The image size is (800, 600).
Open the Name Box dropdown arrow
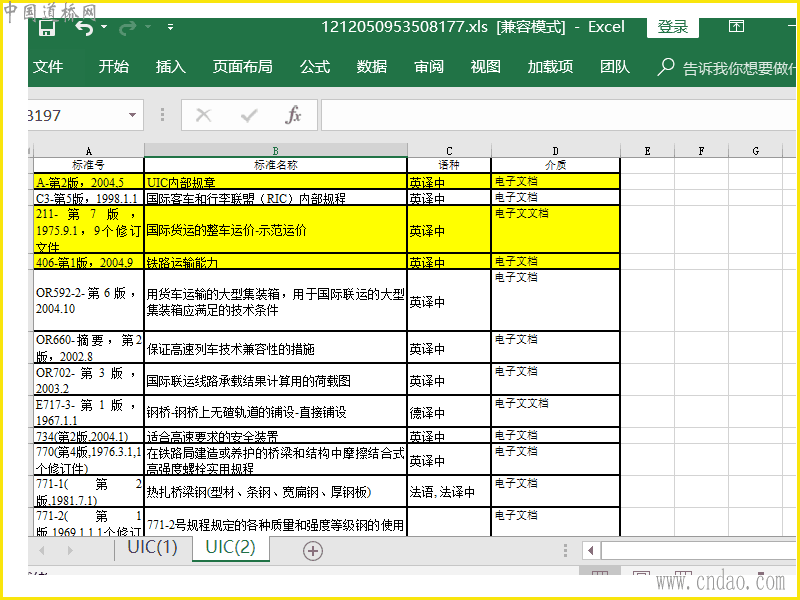[133, 115]
